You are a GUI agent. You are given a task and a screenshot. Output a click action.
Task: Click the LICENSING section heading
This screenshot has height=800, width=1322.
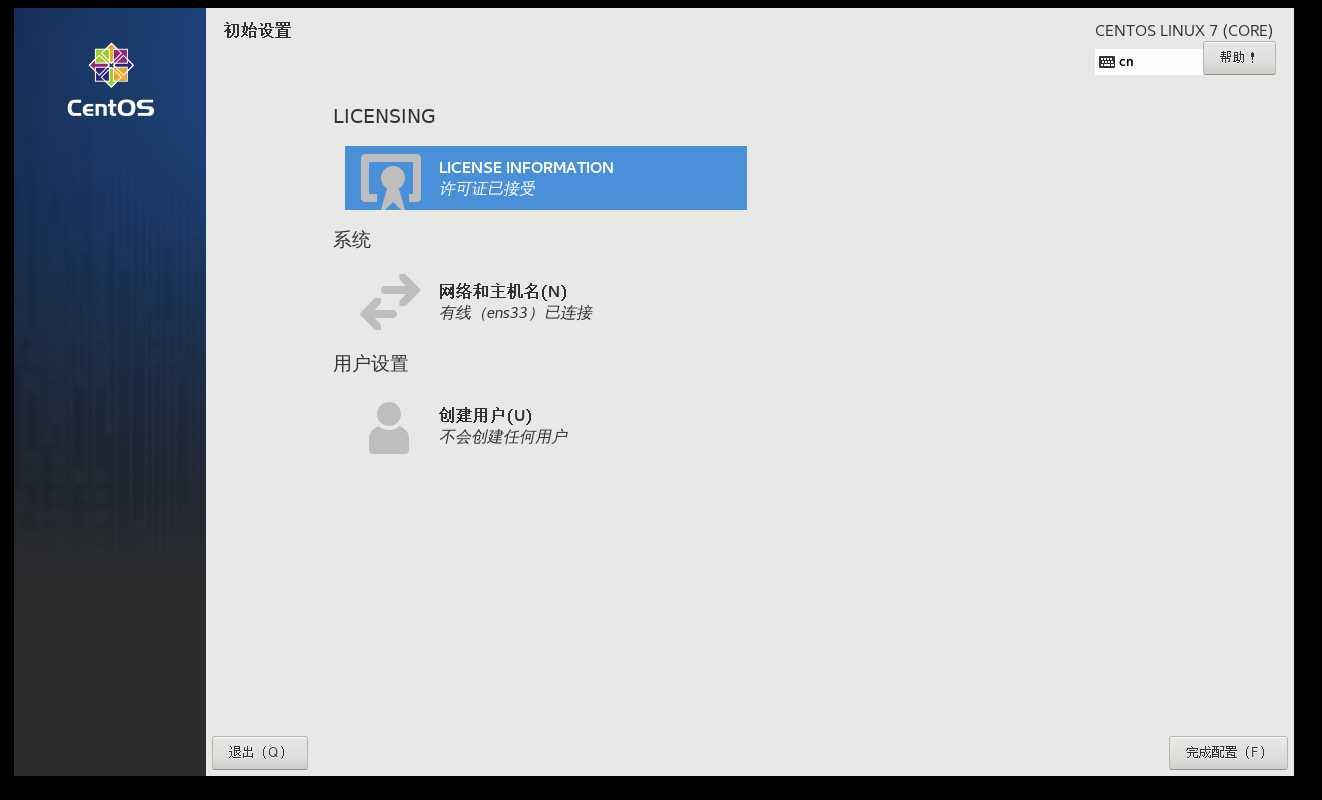pos(384,117)
